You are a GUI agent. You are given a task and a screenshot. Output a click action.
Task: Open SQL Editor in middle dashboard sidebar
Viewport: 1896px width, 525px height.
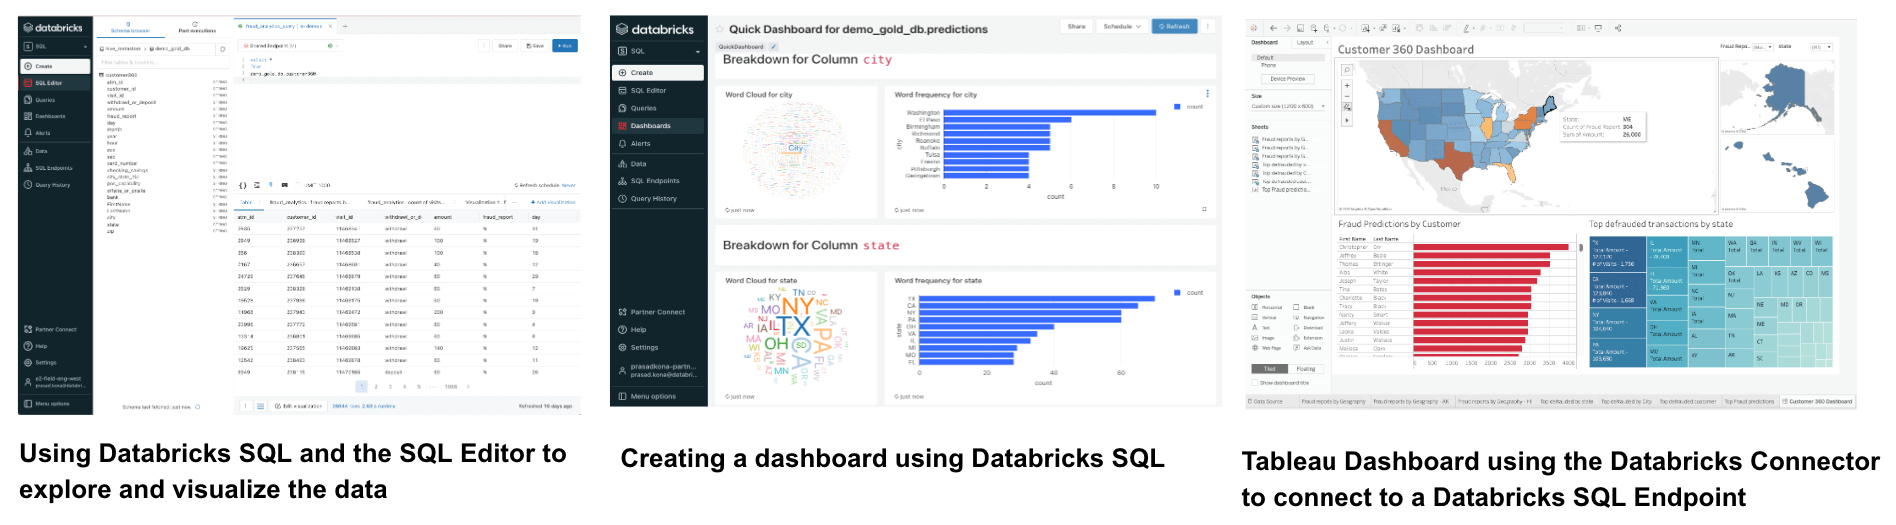tap(648, 91)
